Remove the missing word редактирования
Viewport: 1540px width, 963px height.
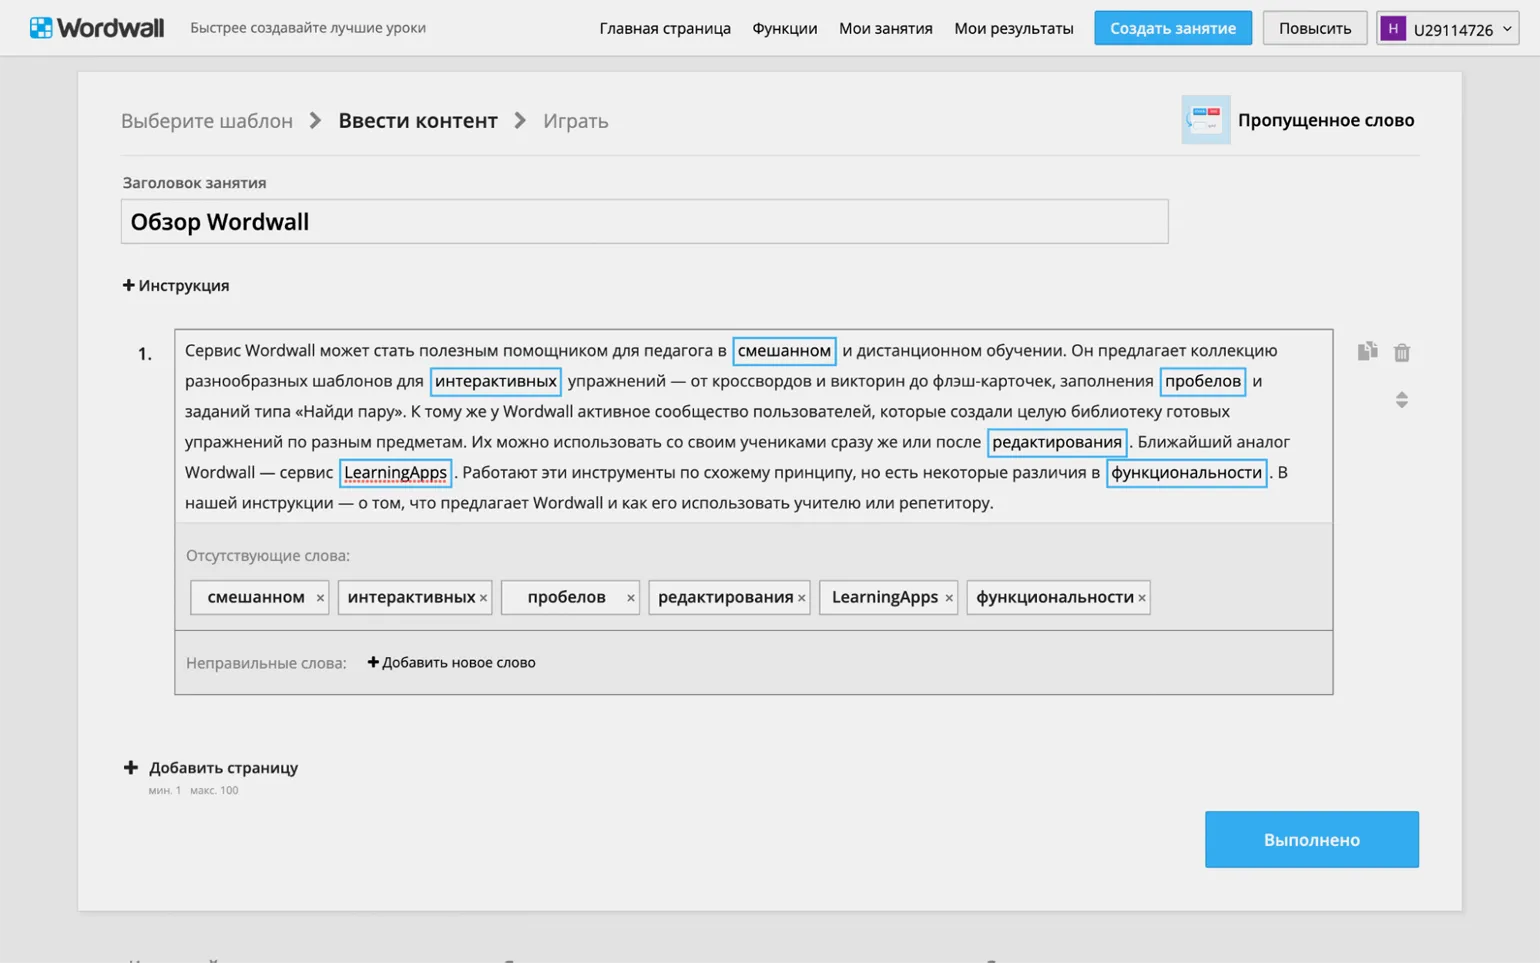click(x=801, y=598)
